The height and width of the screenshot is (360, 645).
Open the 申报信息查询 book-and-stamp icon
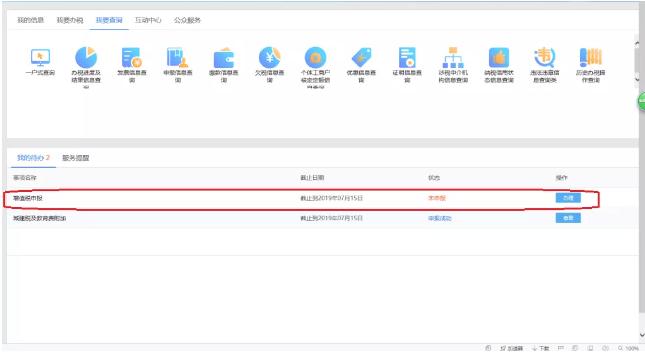178,57
